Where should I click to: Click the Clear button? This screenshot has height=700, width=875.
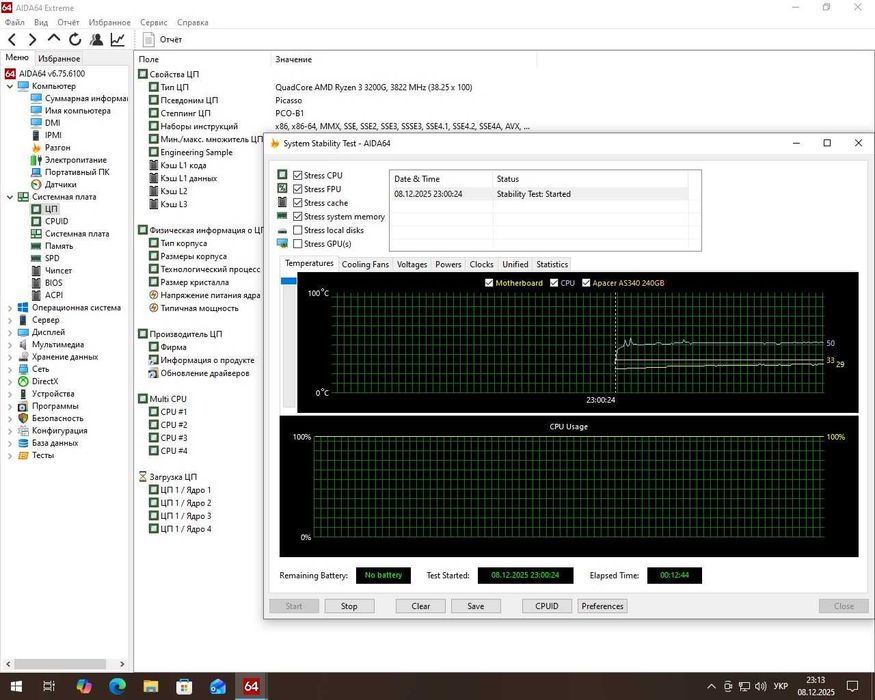click(421, 606)
